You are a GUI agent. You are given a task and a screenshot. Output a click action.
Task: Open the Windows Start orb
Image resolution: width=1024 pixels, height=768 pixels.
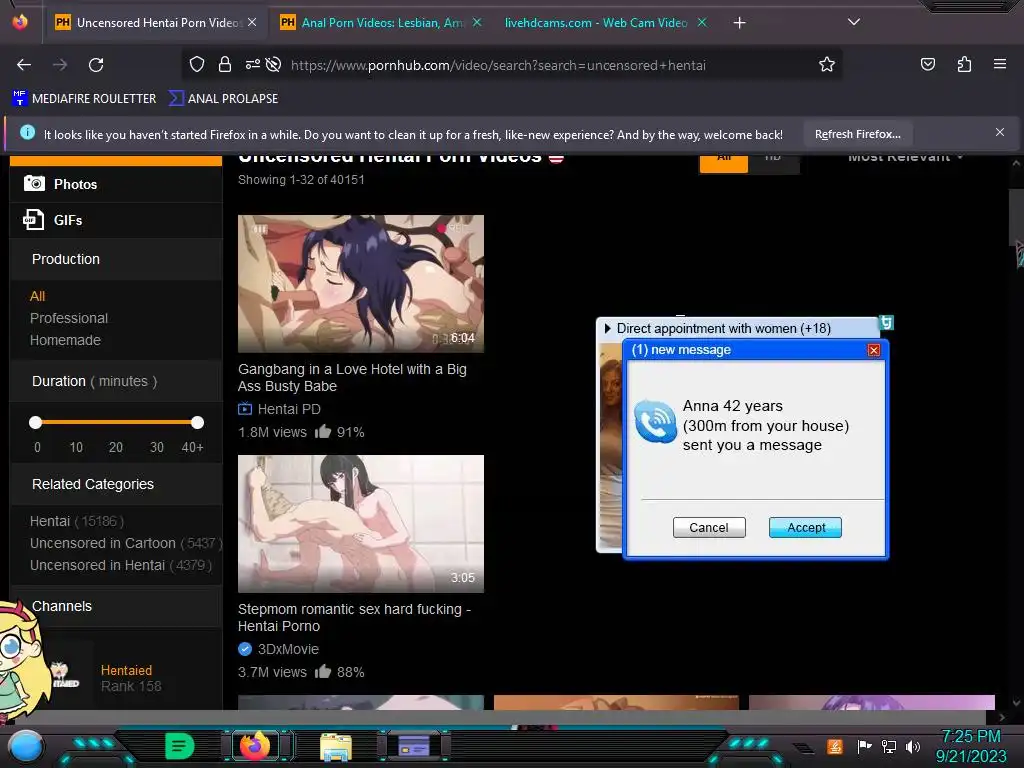[26, 746]
